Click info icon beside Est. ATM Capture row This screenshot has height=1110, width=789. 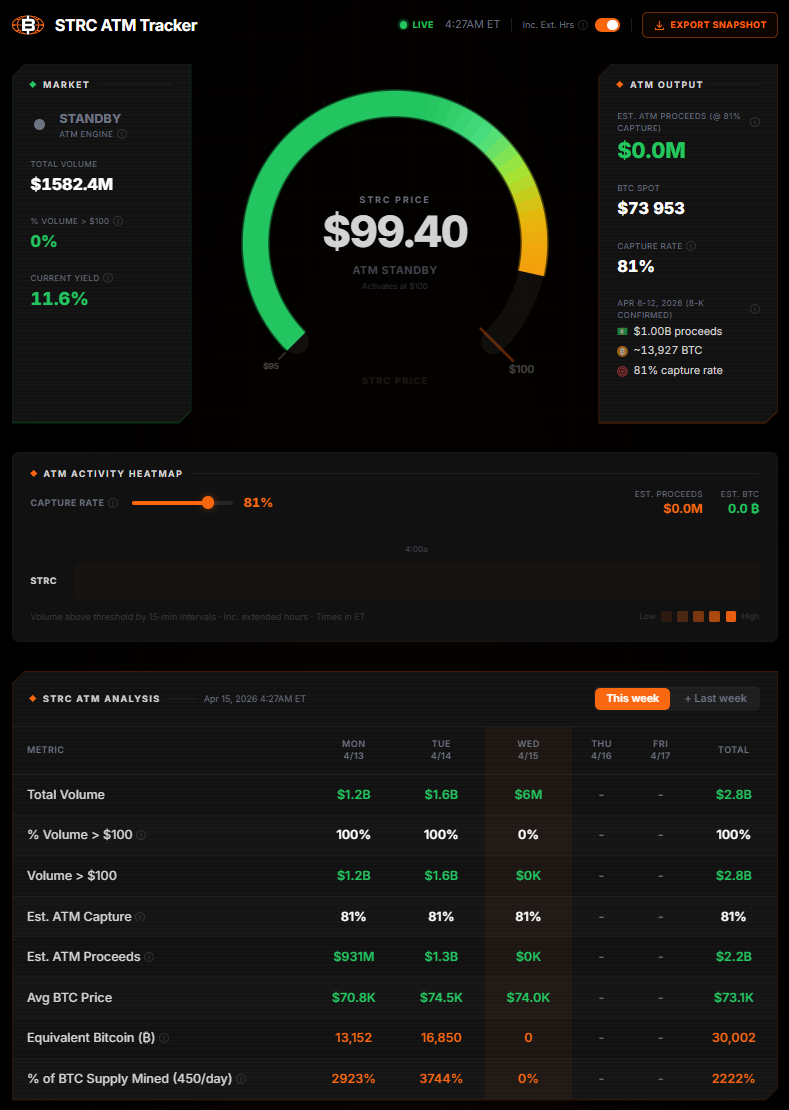tap(140, 917)
